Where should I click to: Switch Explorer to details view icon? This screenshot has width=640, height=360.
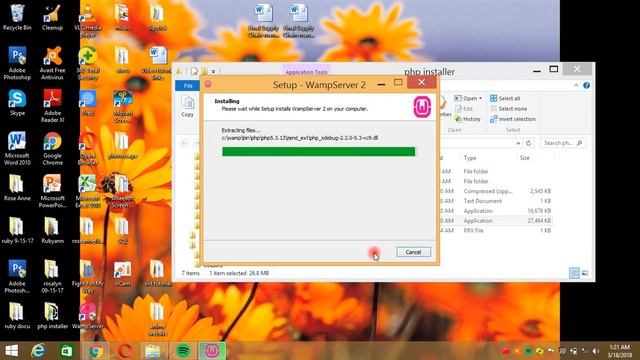[x=574, y=273]
